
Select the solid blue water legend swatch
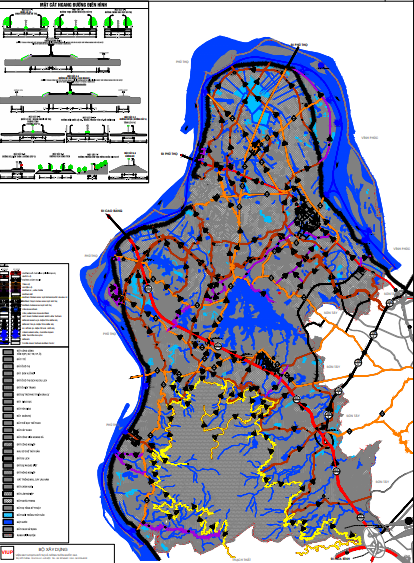tap(8, 522)
